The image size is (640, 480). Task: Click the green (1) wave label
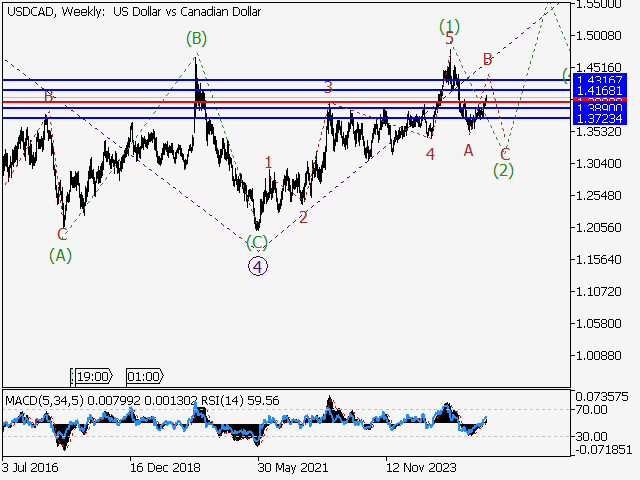(450, 26)
